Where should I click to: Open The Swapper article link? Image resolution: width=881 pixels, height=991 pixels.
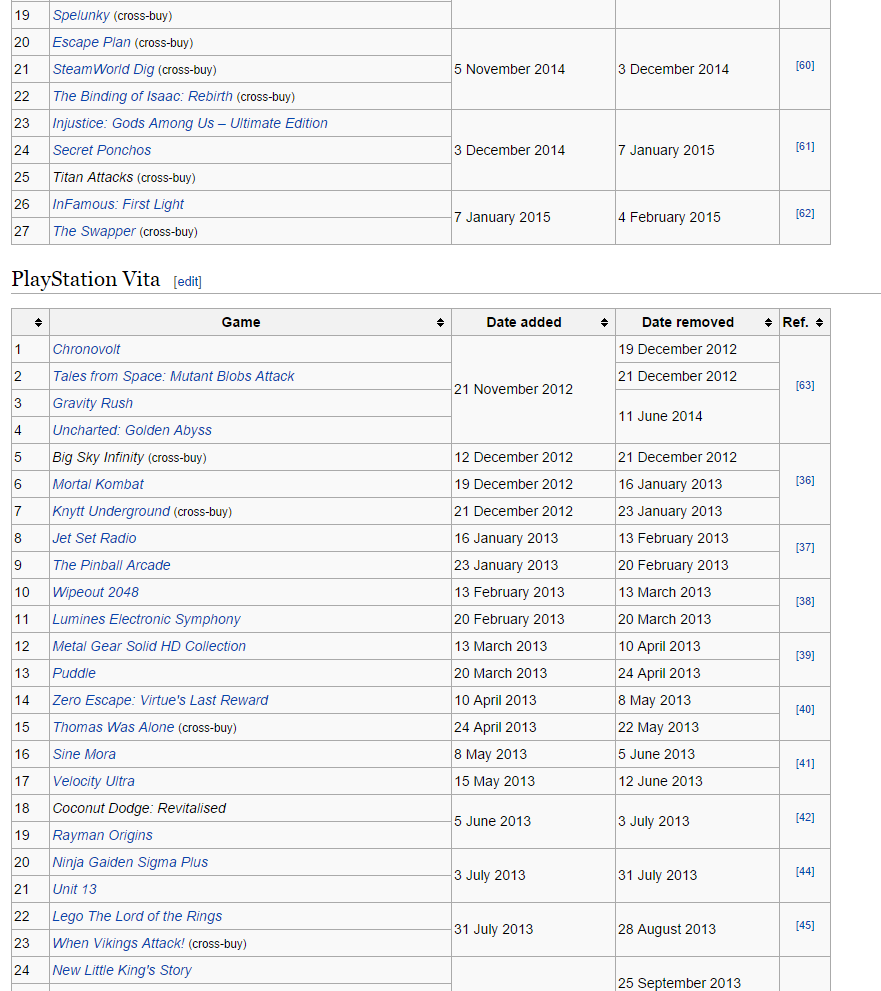94,231
